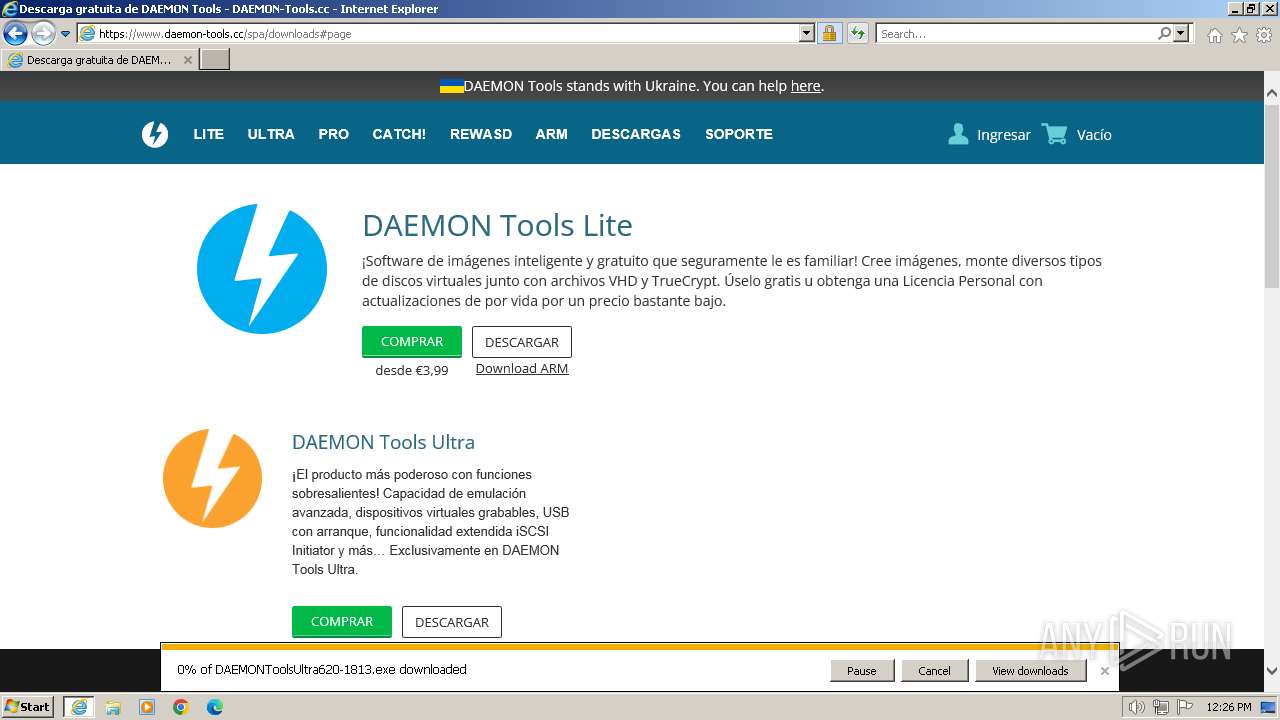Open the media player taskbar icon

147,707
